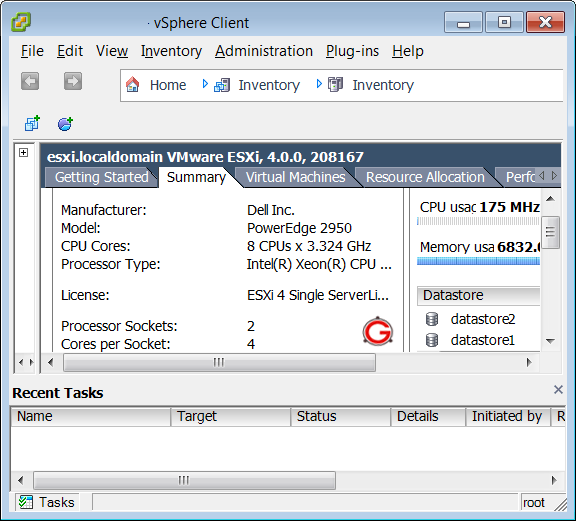Go forward with the navigation arrow
Image resolution: width=576 pixels, height=521 pixels.
[73, 81]
